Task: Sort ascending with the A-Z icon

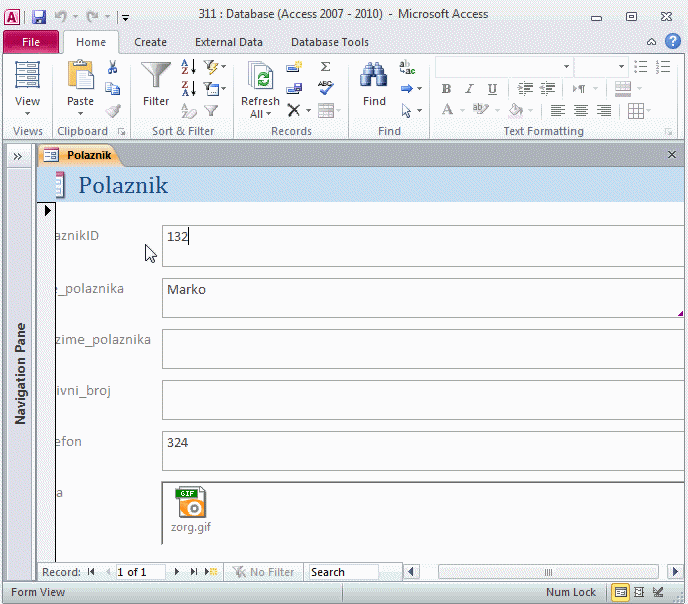Action: (x=188, y=67)
